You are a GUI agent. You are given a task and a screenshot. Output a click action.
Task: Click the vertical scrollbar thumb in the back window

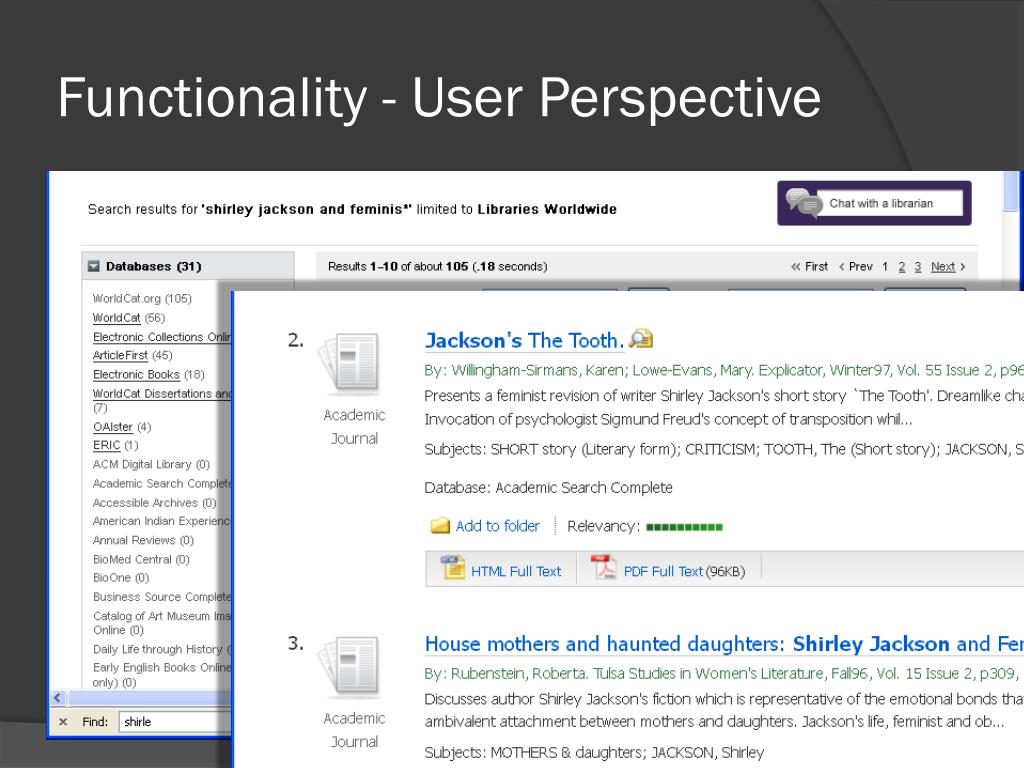click(x=1011, y=191)
